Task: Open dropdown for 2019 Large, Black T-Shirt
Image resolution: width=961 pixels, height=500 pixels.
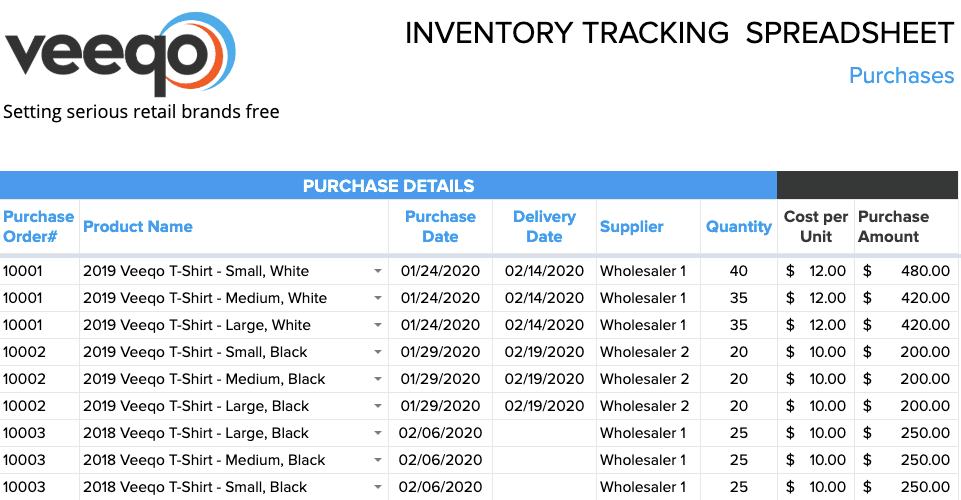Action: coord(378,406)
